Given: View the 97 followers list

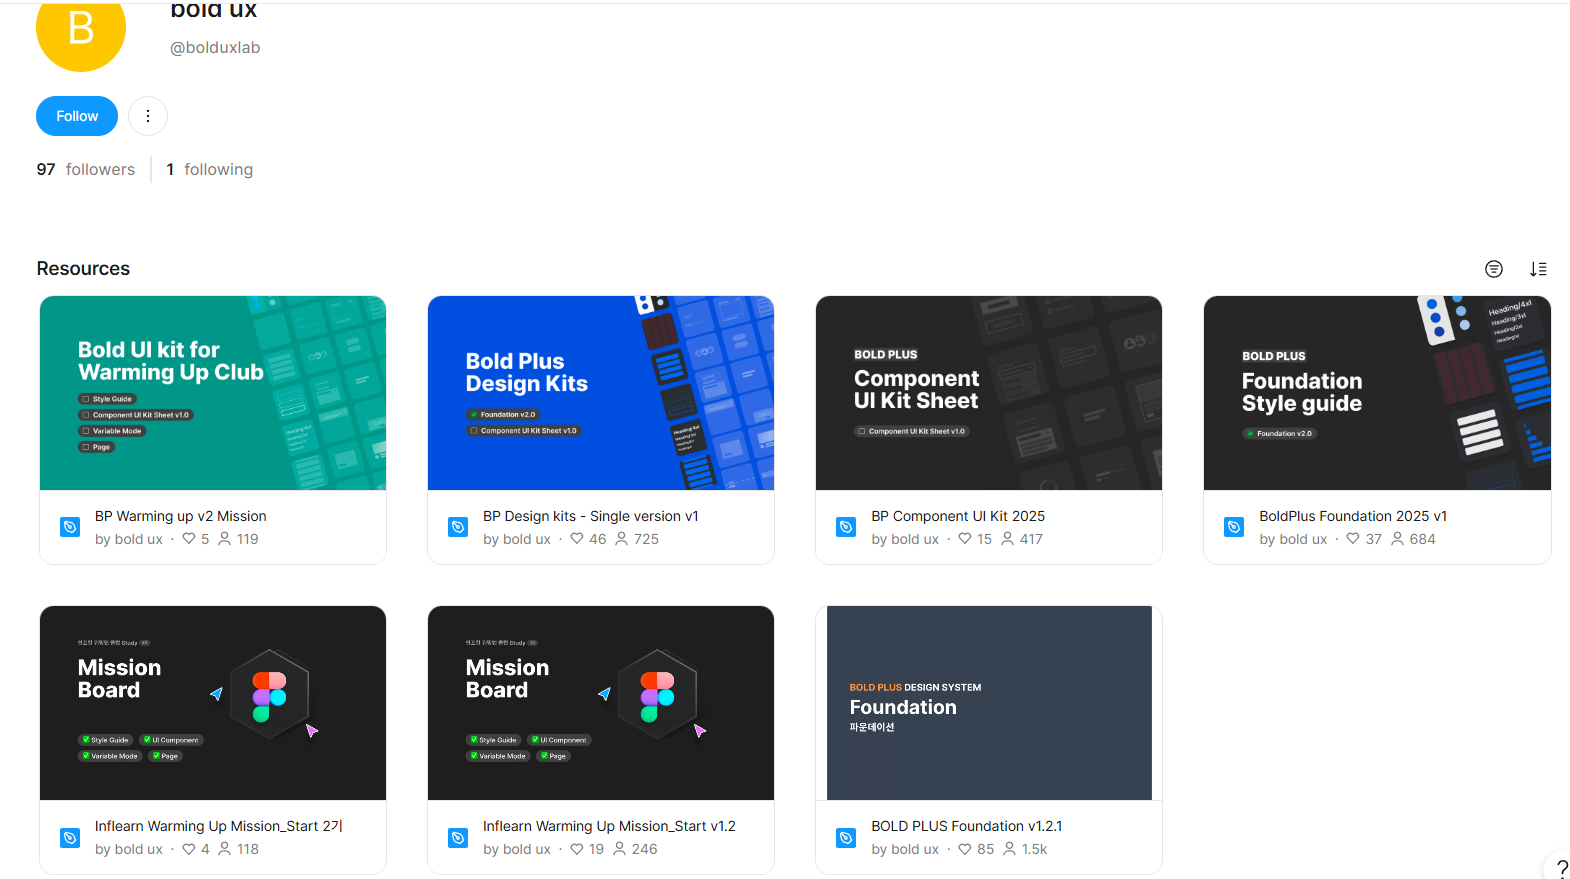Looking at the screenshot, I should (x=86, y=169).
